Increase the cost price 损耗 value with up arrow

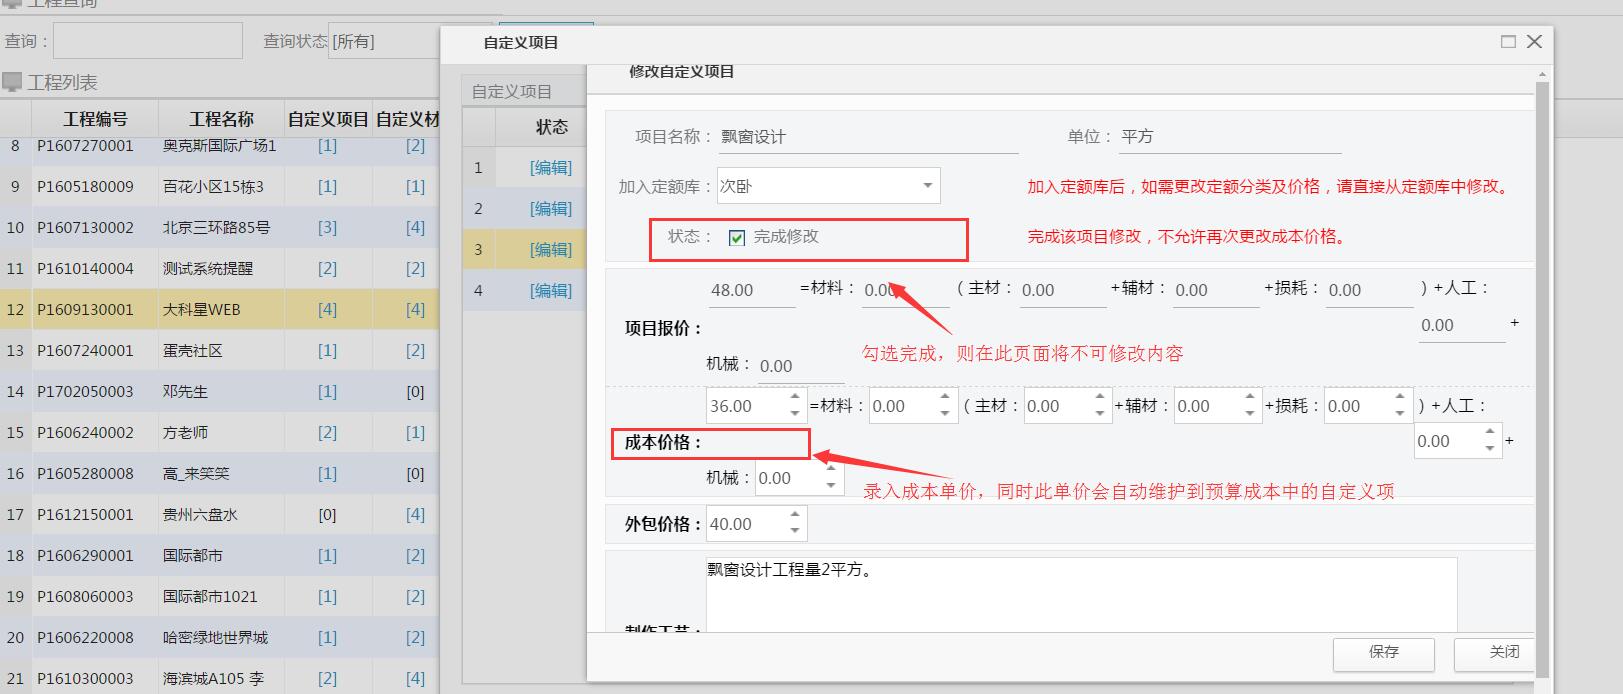(x=1400, y=398)
